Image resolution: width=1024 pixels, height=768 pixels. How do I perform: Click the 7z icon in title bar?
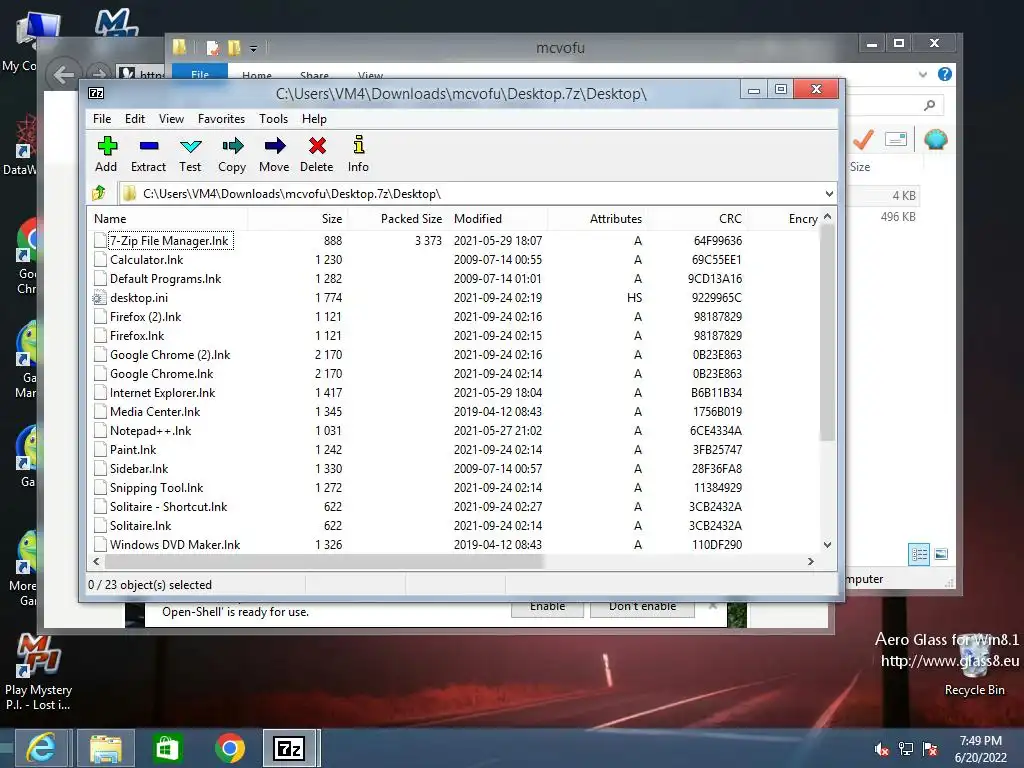click(x=96, y=93)
